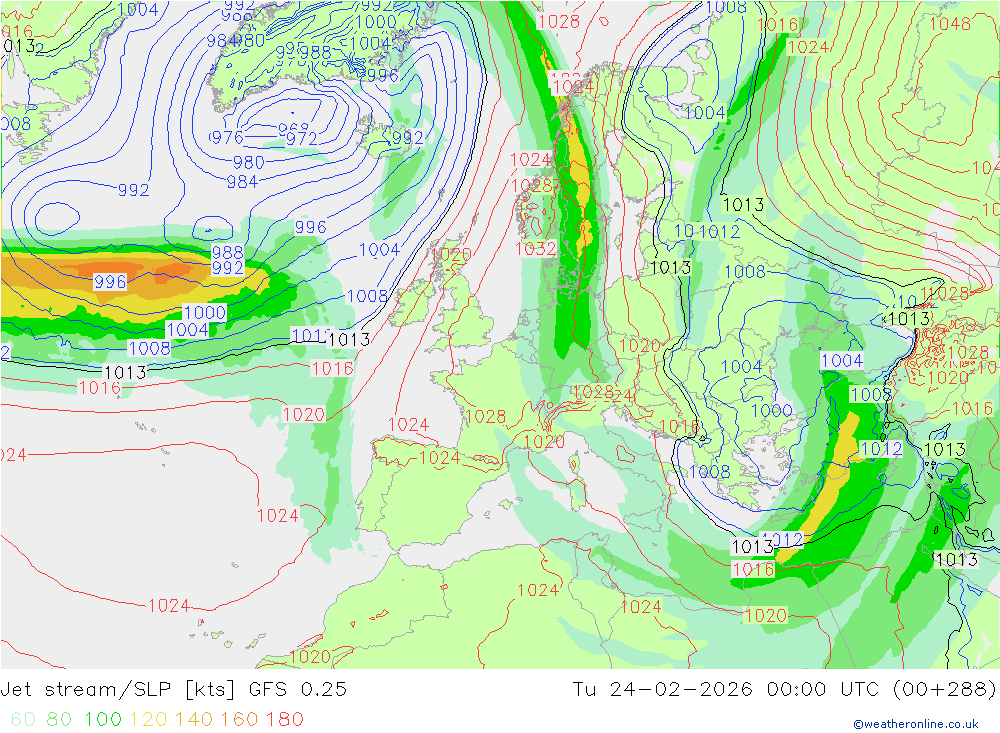The height and width of the screenshot is (733, 1000).
Task: Click the 100 kts legend value
Action: coord(103,719)
